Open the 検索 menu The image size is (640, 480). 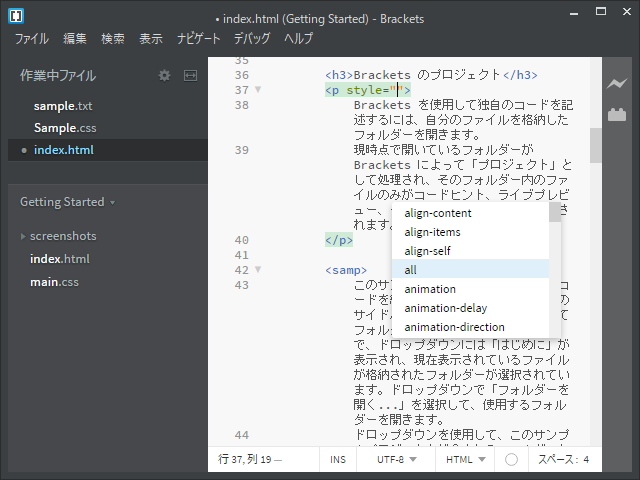(113, 38)
